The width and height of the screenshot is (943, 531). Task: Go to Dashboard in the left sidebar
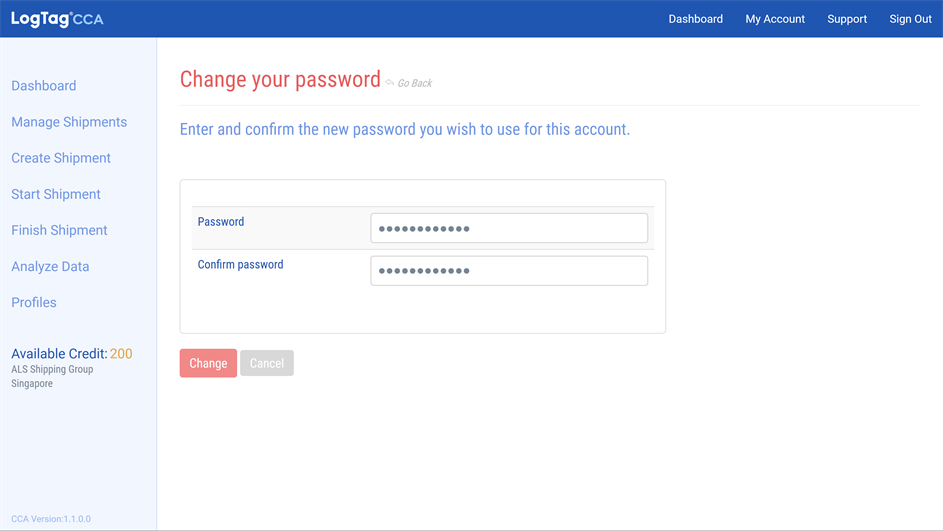click(44, 86)
